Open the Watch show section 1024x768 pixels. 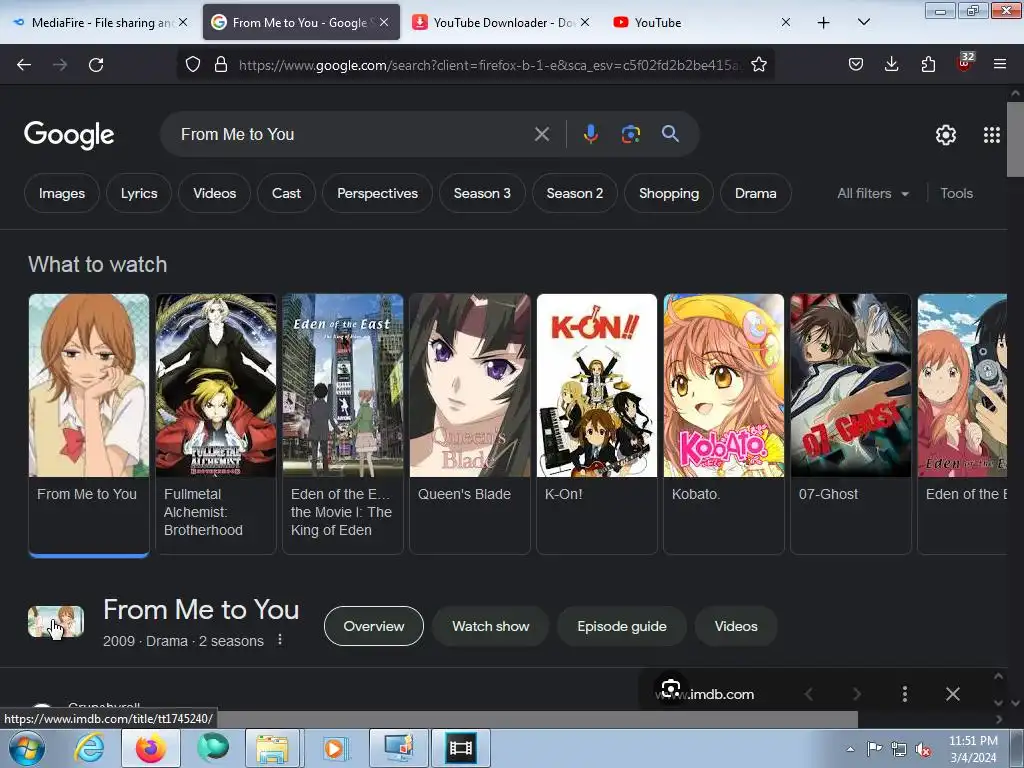(490, 626)
